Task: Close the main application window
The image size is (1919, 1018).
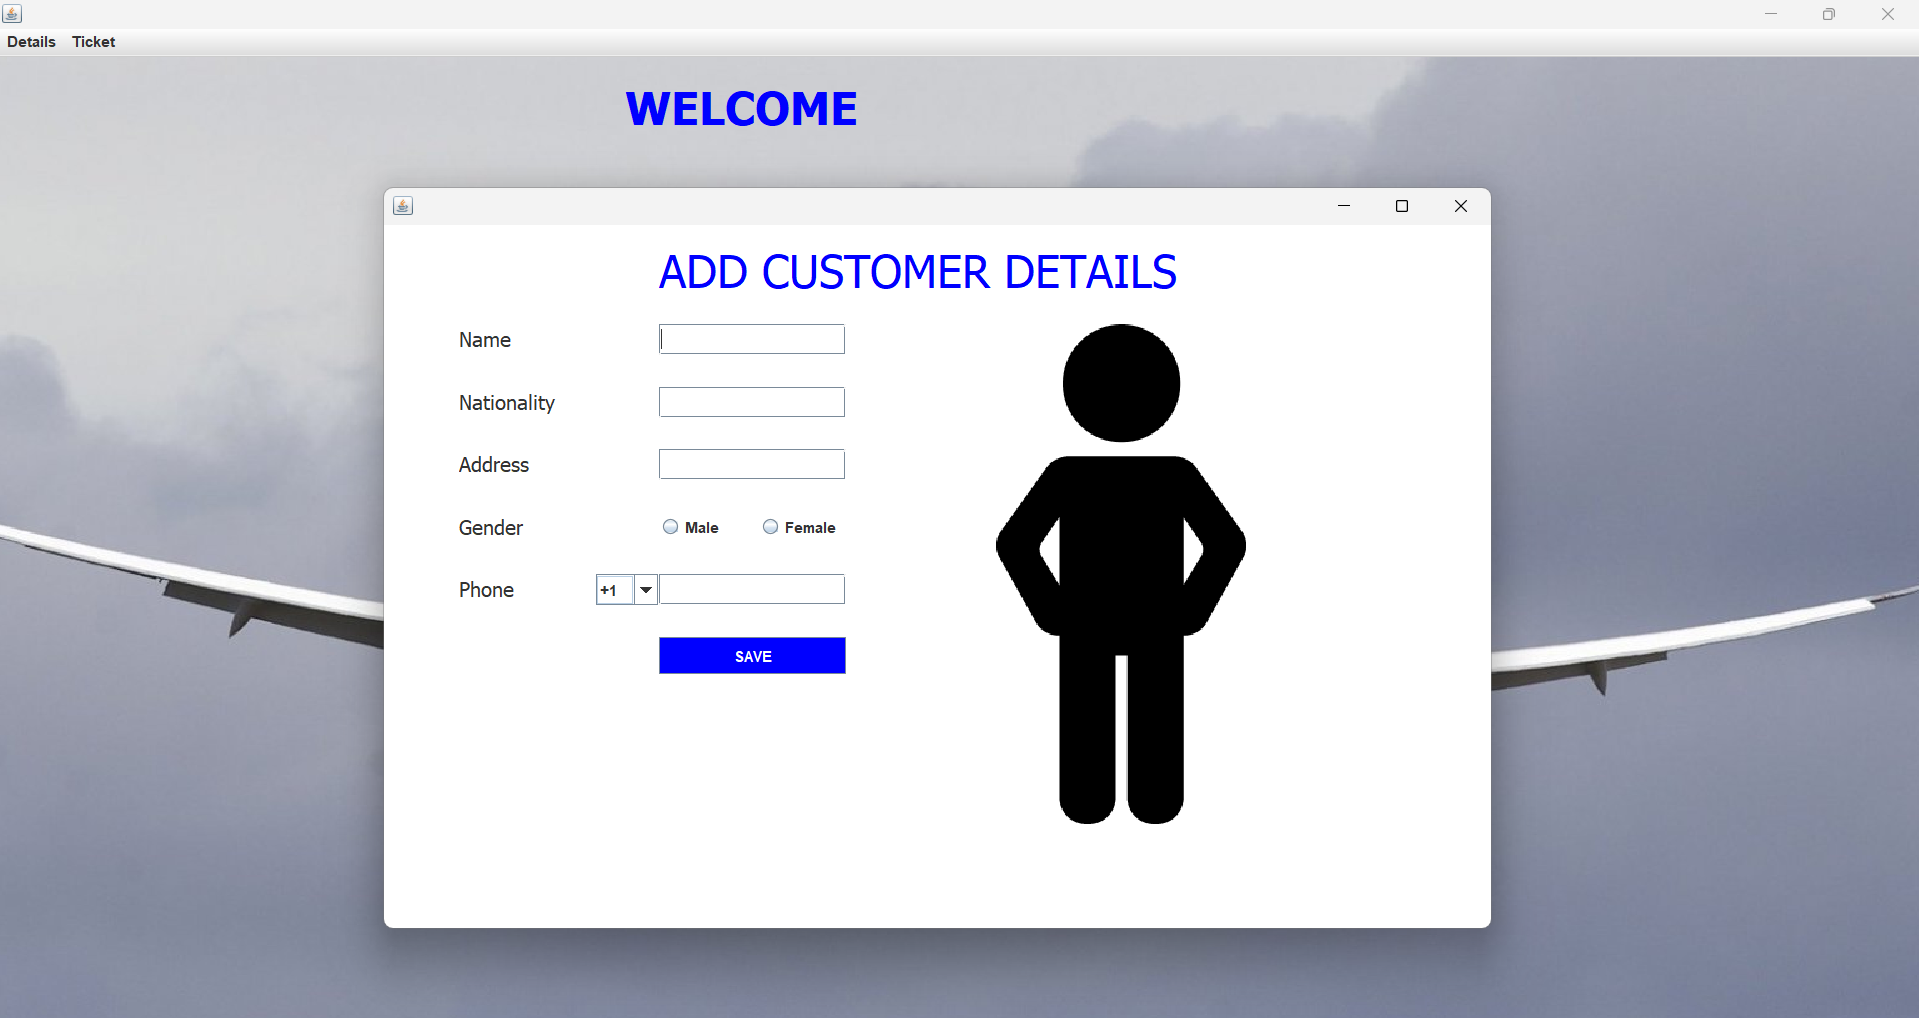Action: 1887,14
